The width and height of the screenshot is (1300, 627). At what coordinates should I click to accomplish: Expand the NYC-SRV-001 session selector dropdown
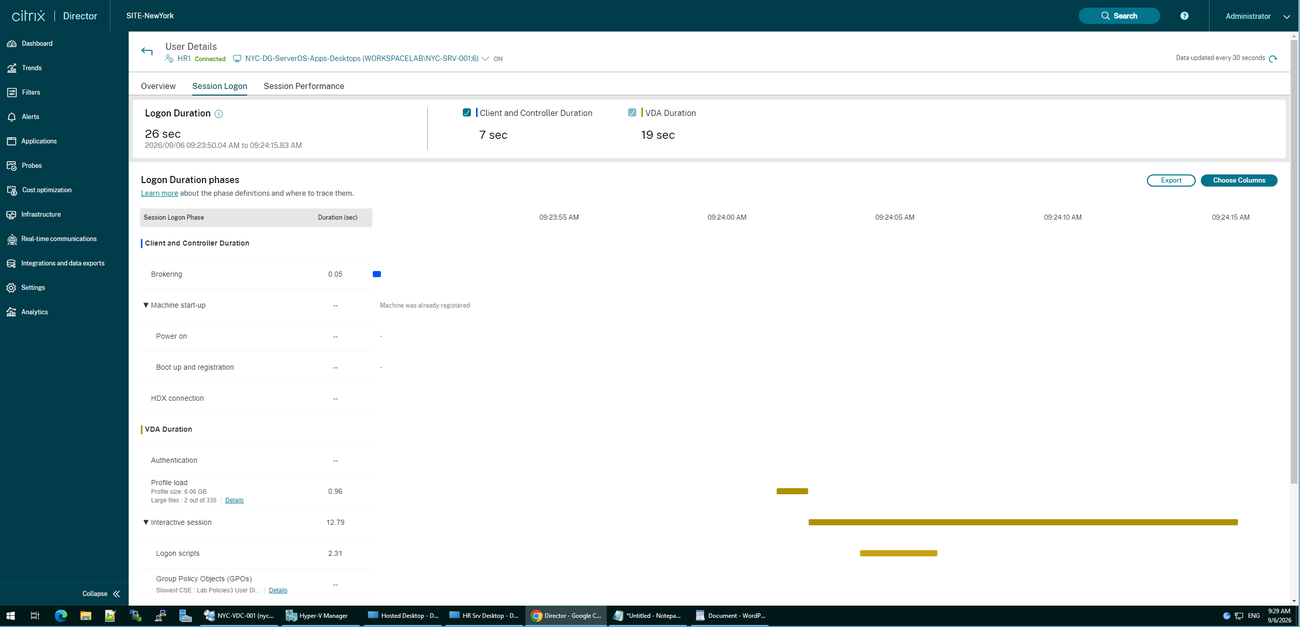(x=485, y=59)
